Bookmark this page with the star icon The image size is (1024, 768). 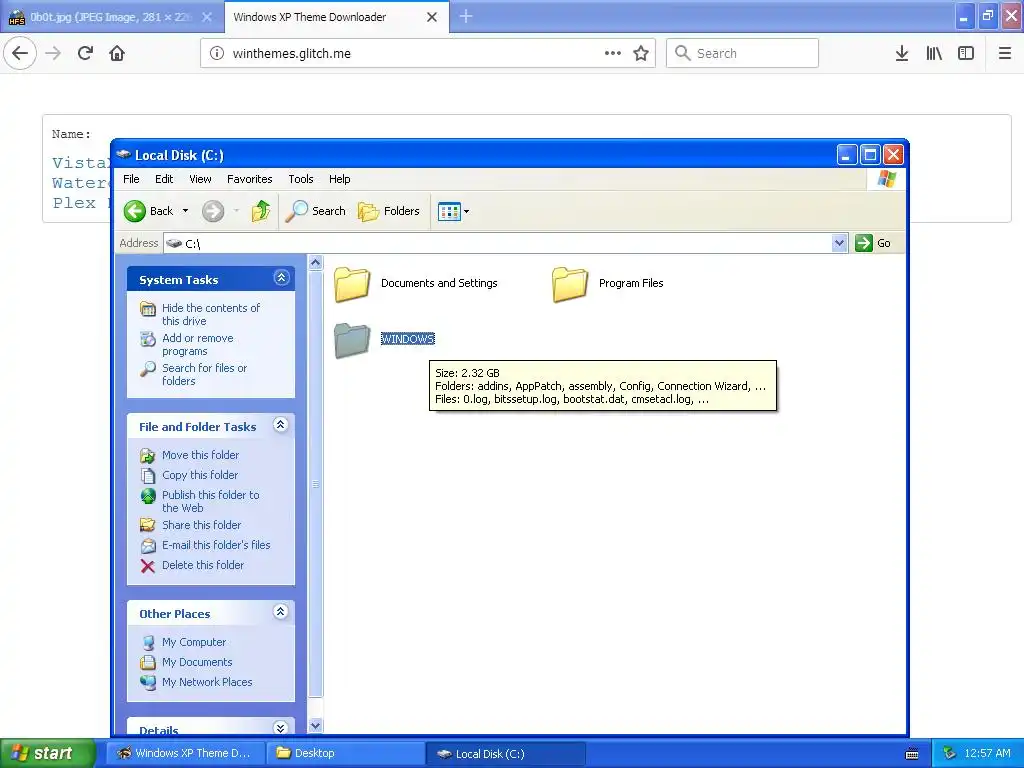tap(641, 53)
